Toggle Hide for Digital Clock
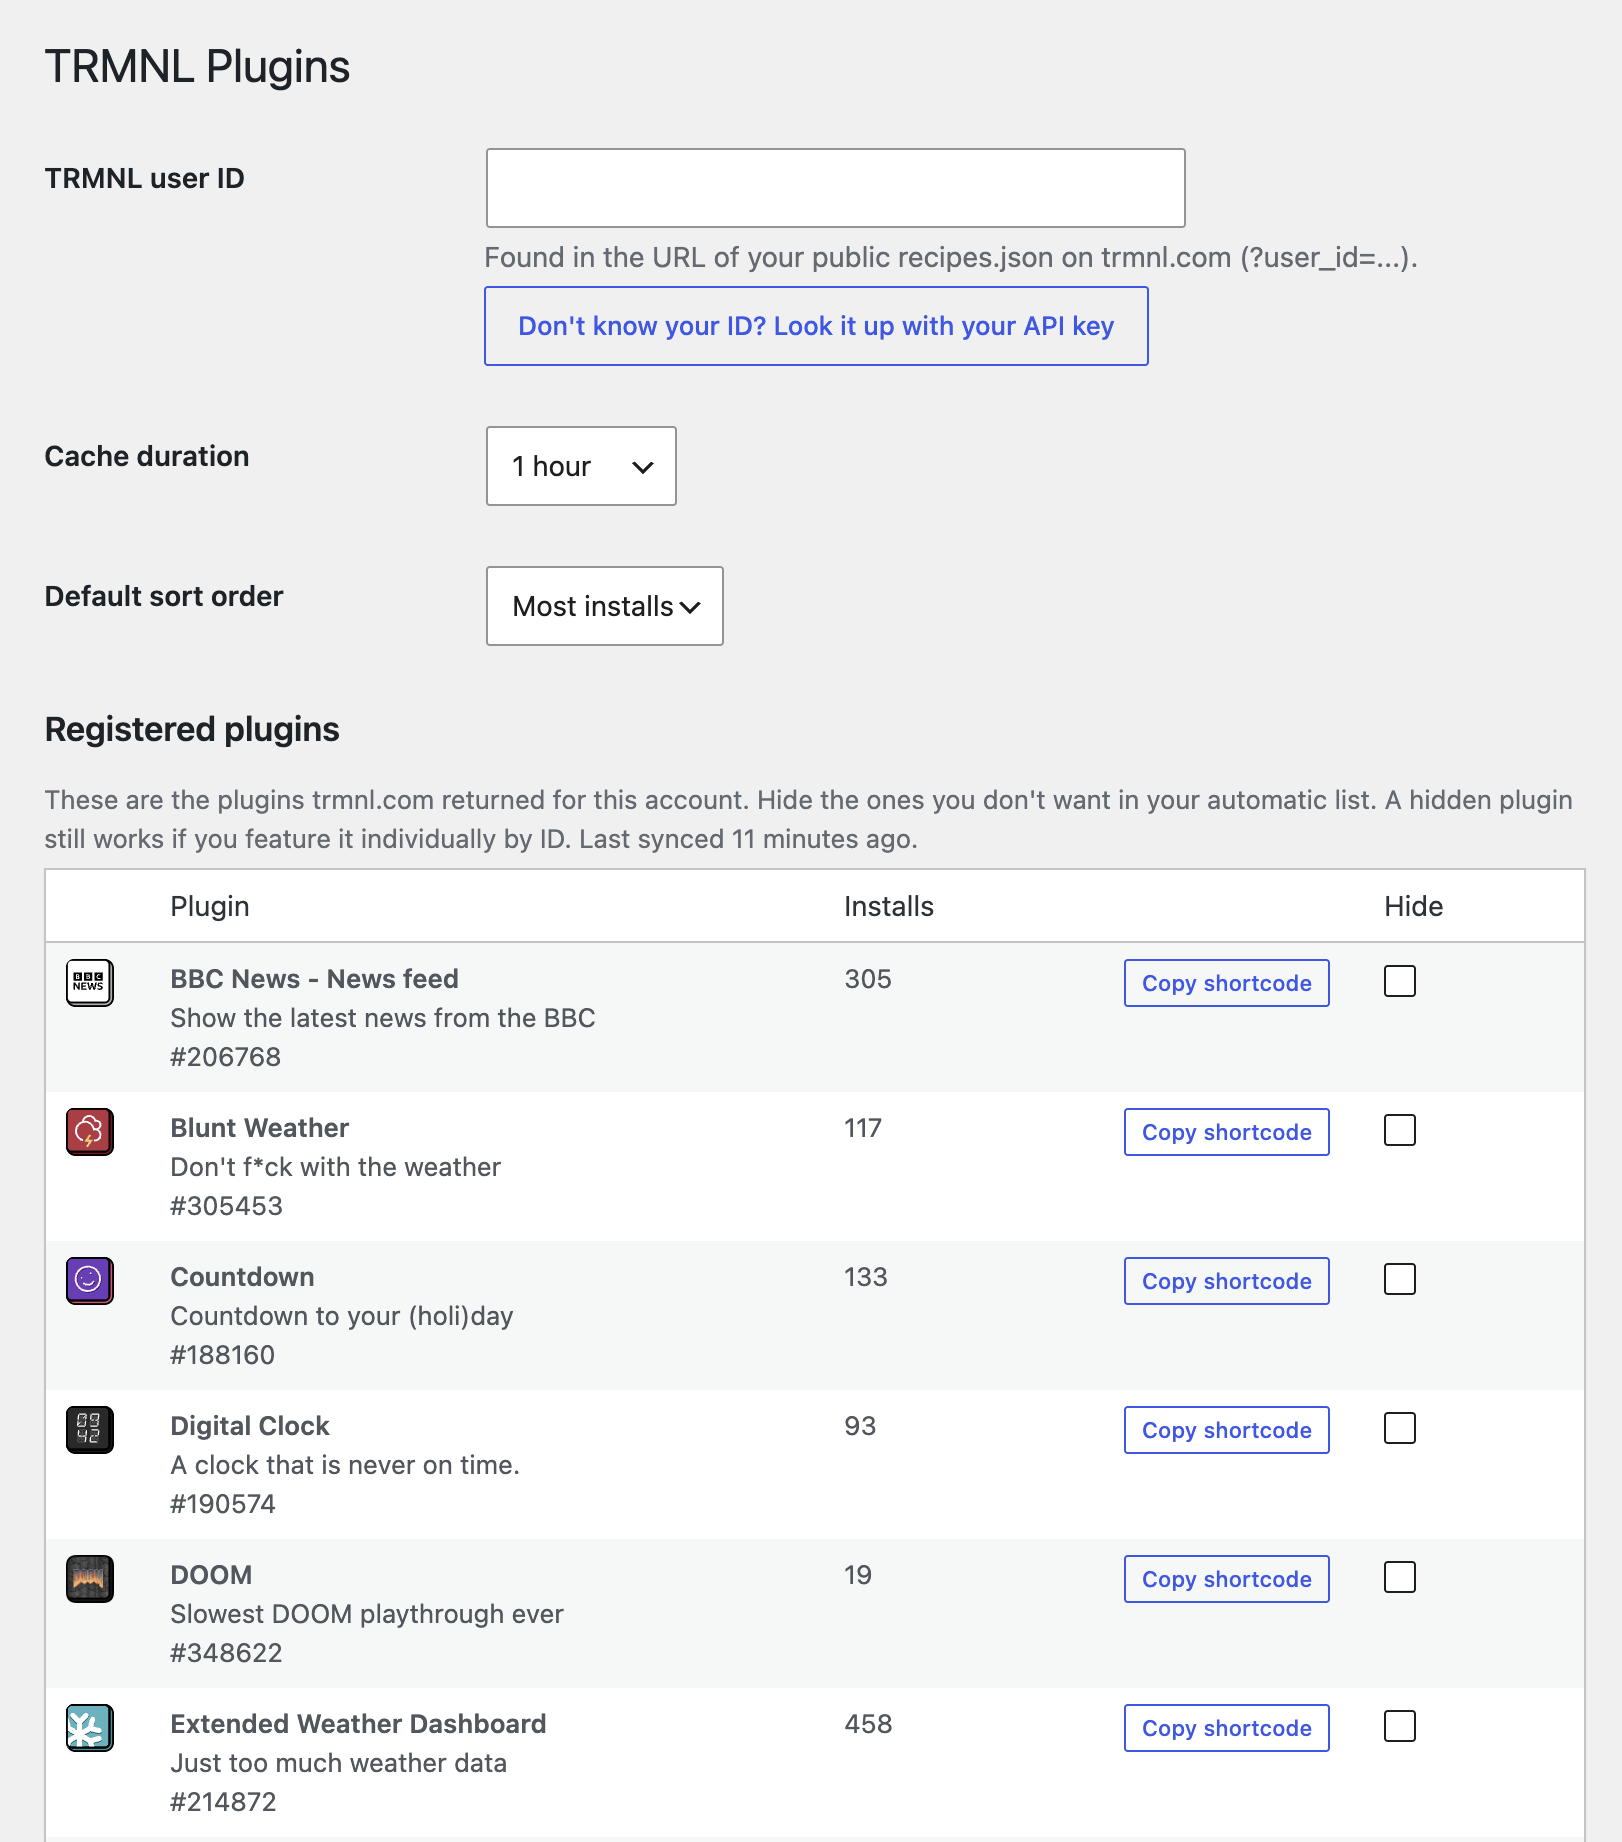Screen dimensions: 1622x1842 pyautogui.click(x=1400, y=1428)
